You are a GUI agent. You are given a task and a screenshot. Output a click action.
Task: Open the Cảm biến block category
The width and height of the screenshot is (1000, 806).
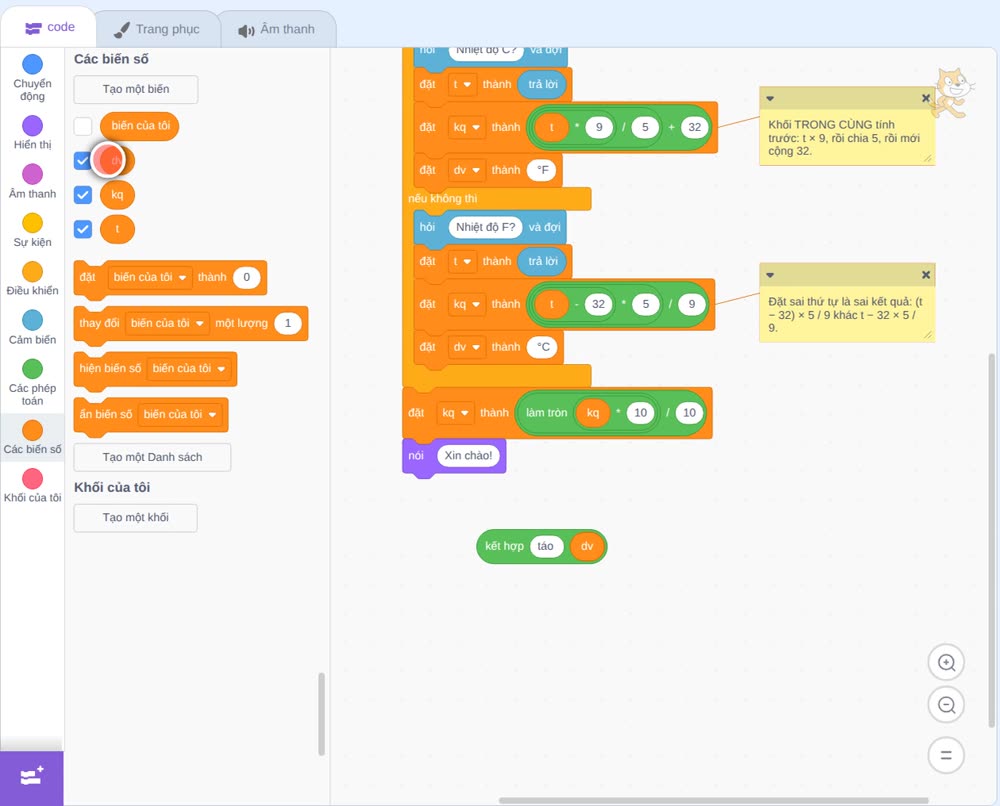[x=33, y=327]
